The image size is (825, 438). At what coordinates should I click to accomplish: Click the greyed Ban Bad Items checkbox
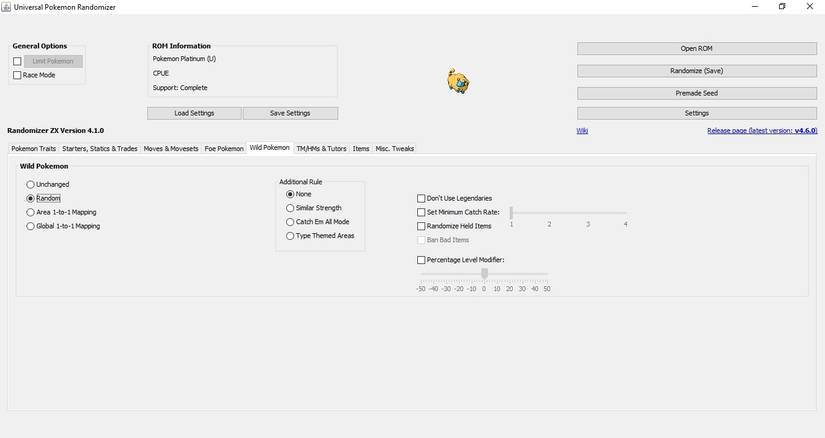pyautogui.click(x=421, y=240)
